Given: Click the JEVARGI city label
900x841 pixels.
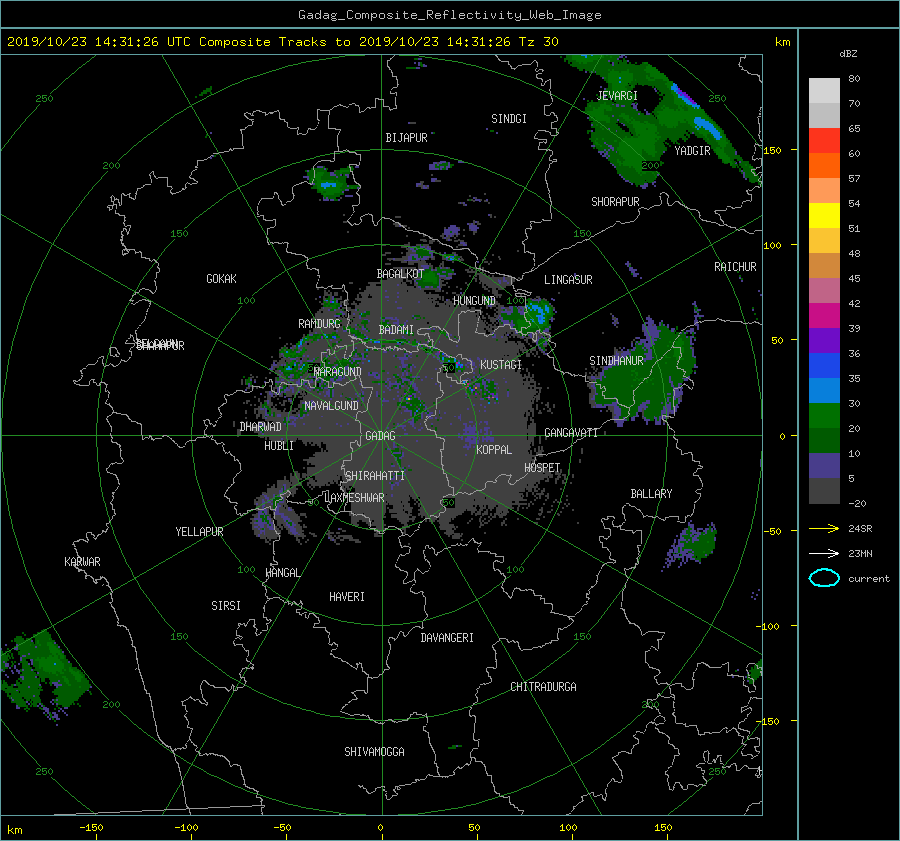Looking at the screenshot, I should (617, 96).
